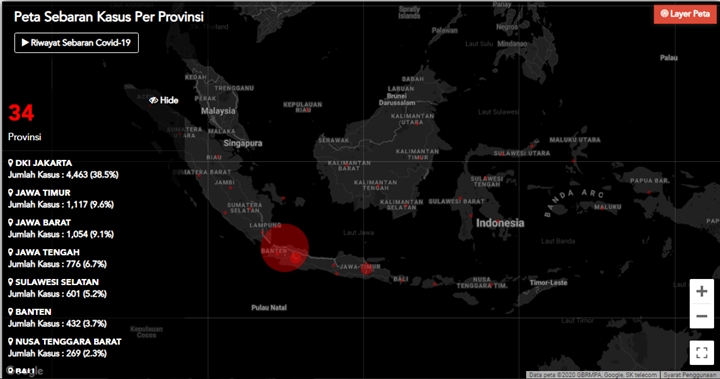Click the KALIMANTAN TENGAH map label
This screenshot has height=379, width=720.
click(376, 185)
